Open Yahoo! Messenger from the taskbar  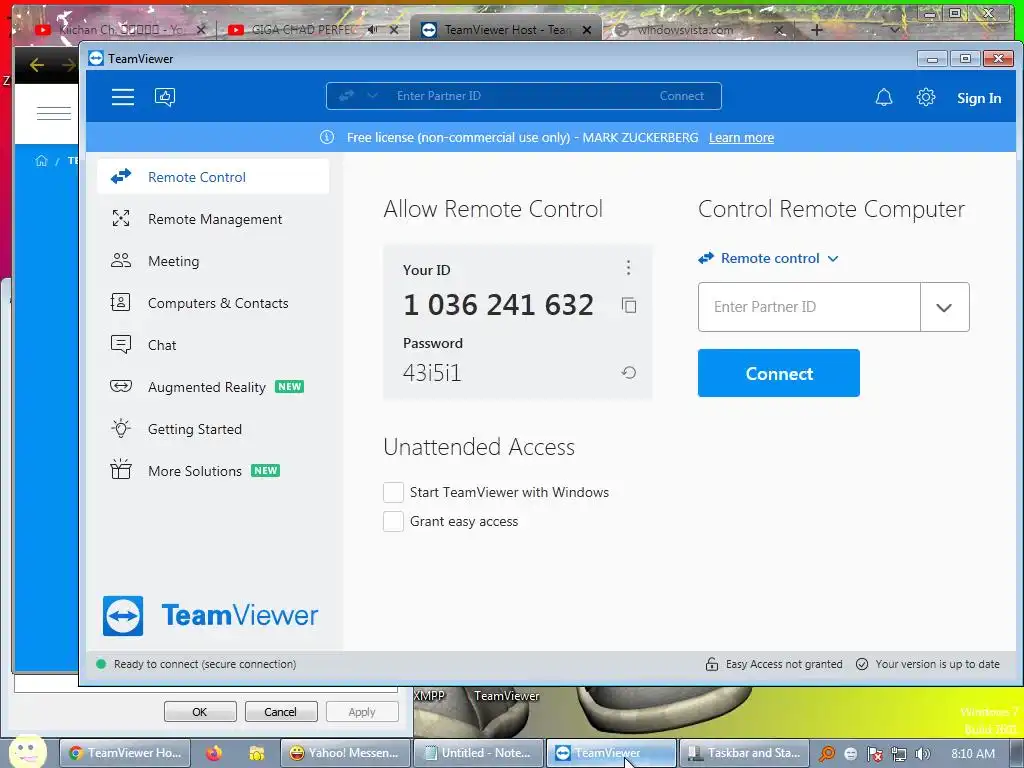345,753
